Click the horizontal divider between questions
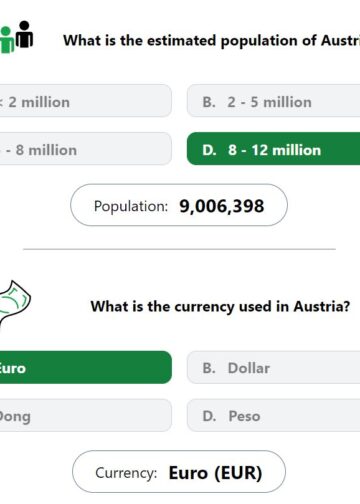 pos(179,249)
